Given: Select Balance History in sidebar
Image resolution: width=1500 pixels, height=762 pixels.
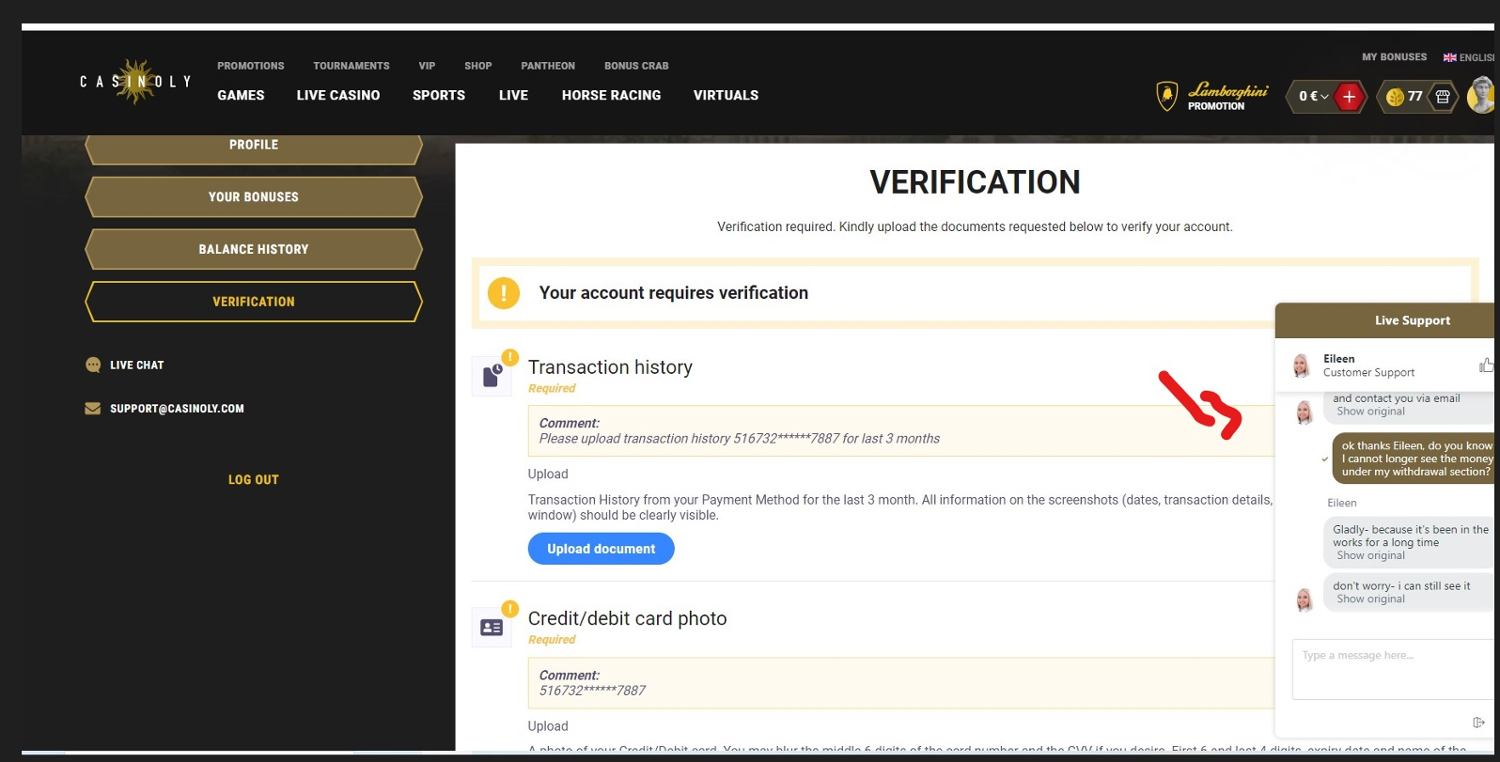Looking at the screenshot, I should (253, 249).
